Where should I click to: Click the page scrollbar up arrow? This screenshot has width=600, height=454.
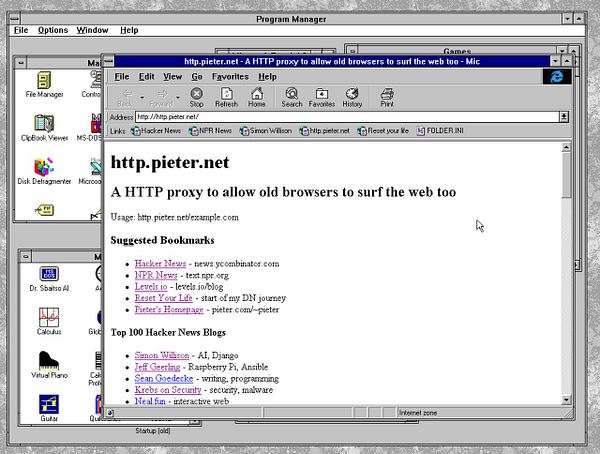[x=566, y=147]
